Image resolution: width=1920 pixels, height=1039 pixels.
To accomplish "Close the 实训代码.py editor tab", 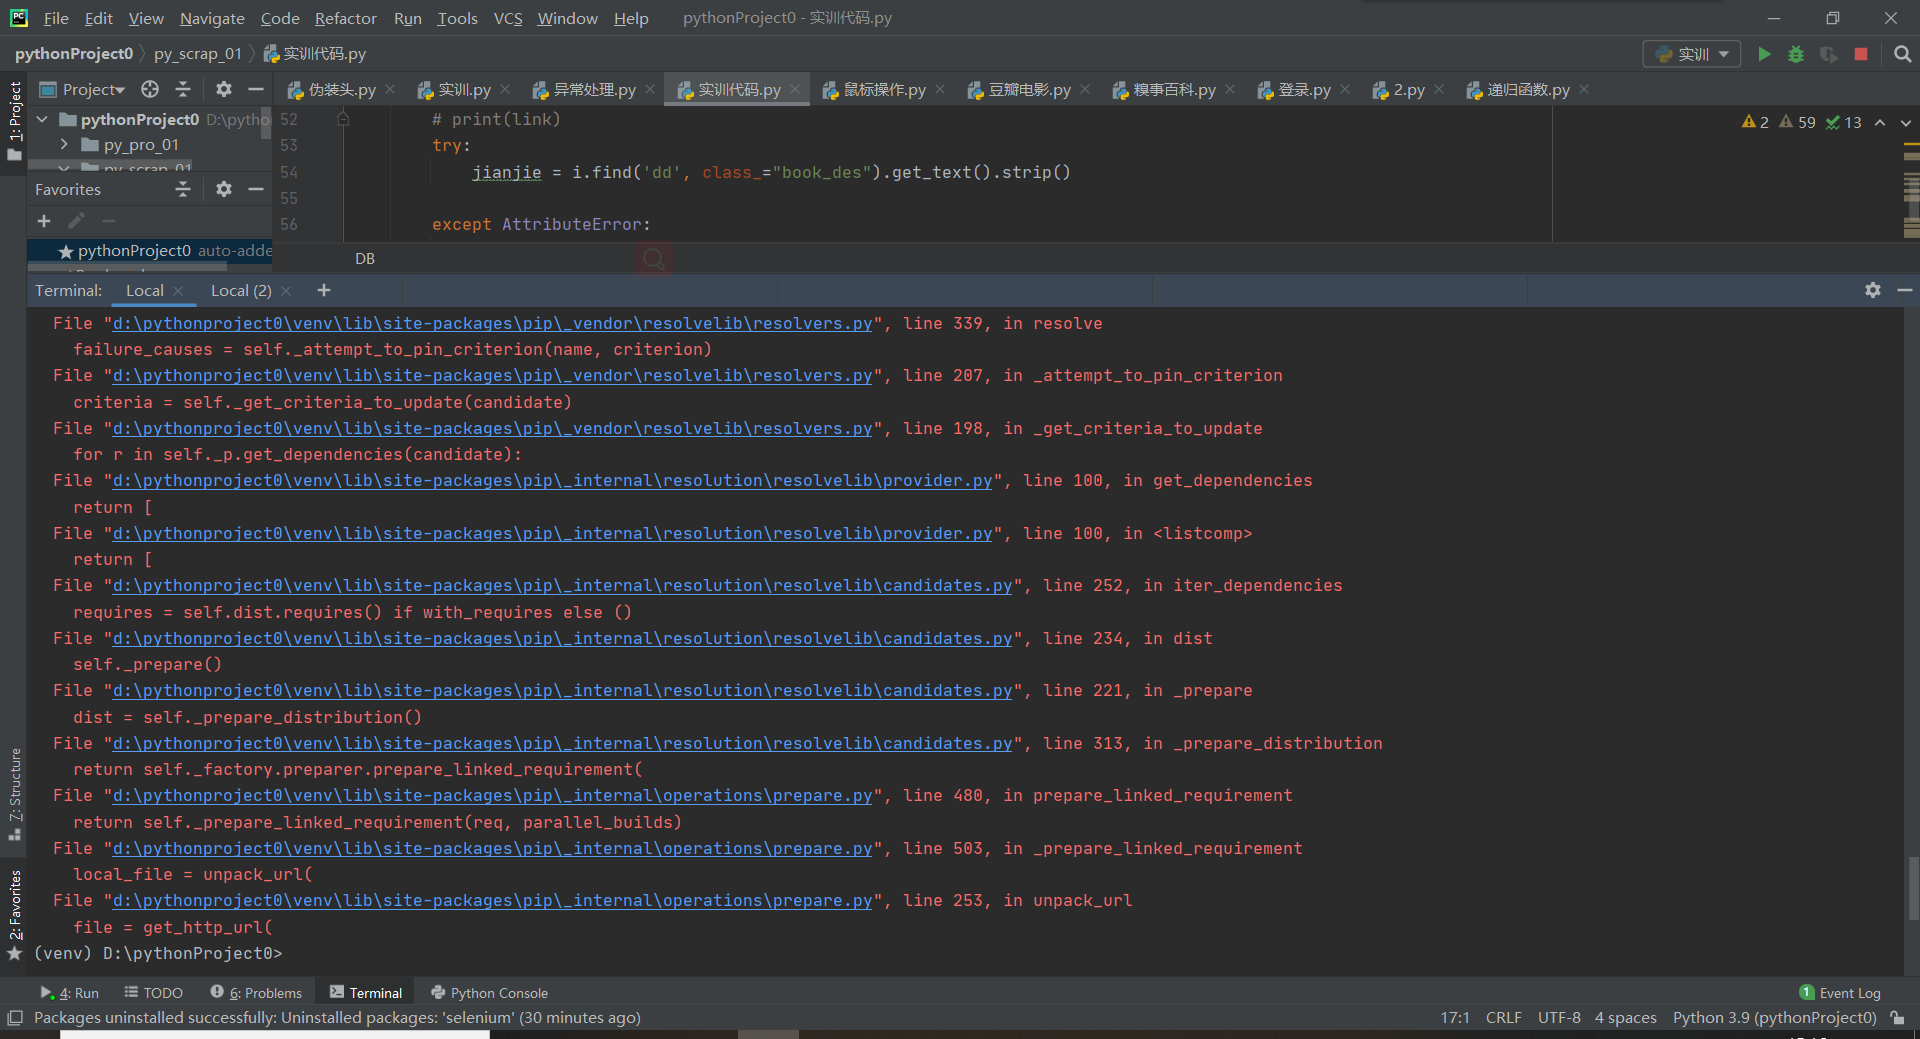I will [x=795, y=89].
